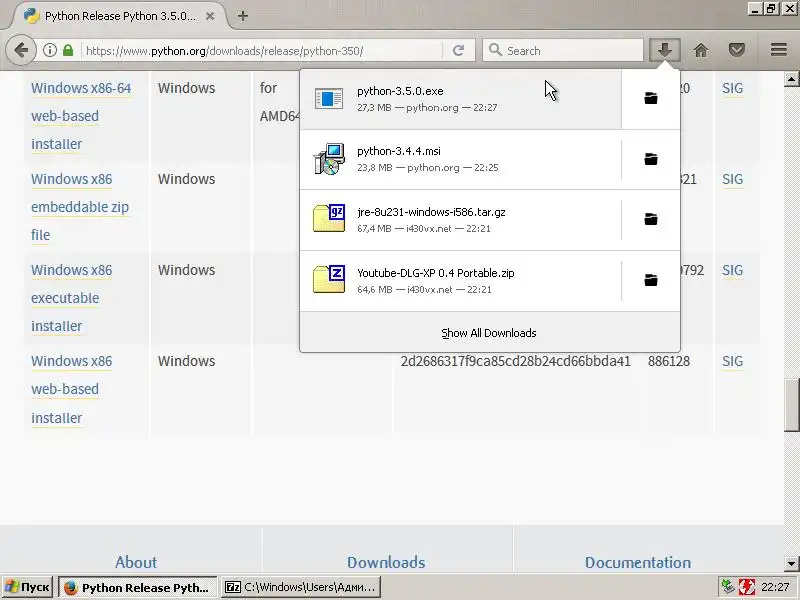Close the Python Release tab
The height and width of the screenshot is (600, 800).
pyautogui.click(x=210, y=16)
